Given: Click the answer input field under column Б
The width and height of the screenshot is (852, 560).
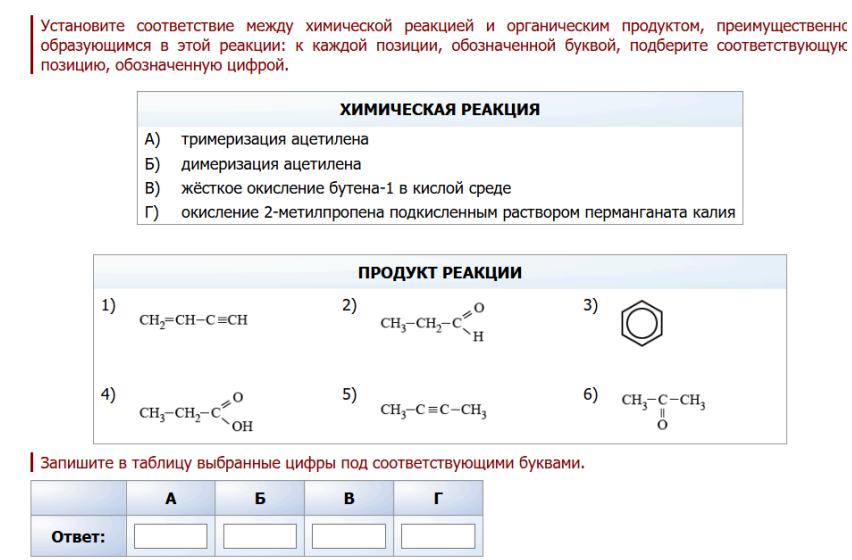Looking at the screenshot, I should point(259,537).
